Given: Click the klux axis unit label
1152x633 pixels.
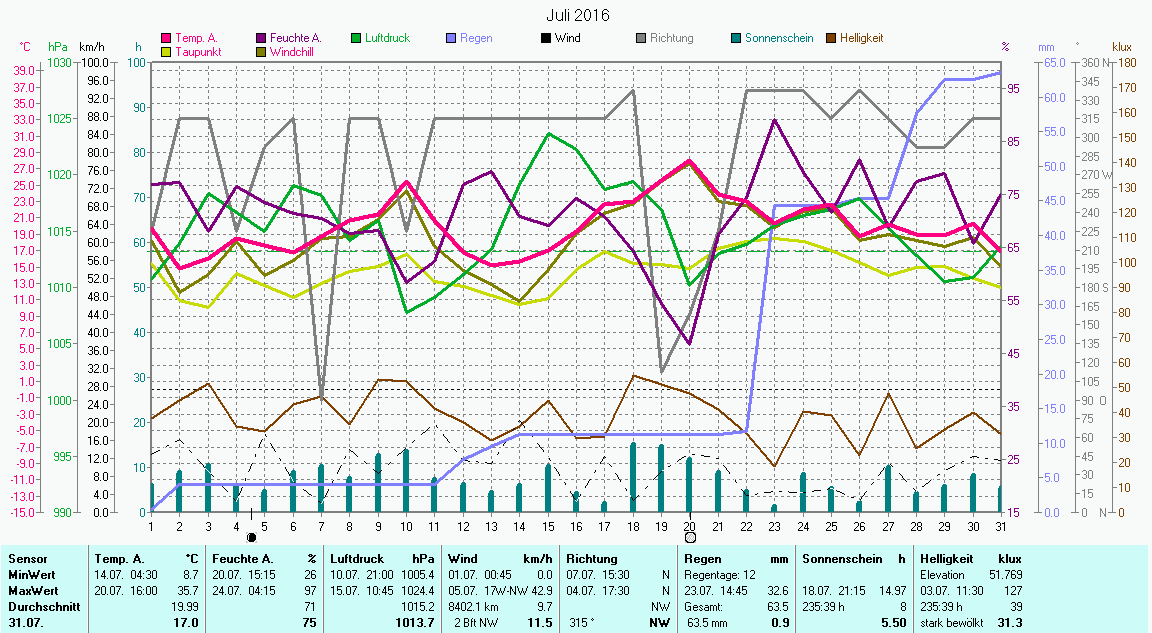Looking at the screenshot, I should pyautogui.click(x=1122, y=47).
